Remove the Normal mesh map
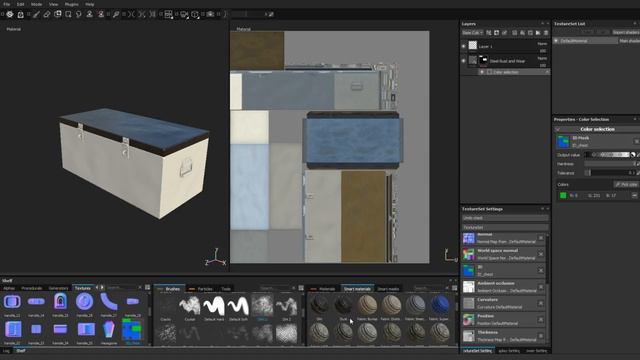Image resolution: width=640 pixels, height=360 pixels. point(541,238)
